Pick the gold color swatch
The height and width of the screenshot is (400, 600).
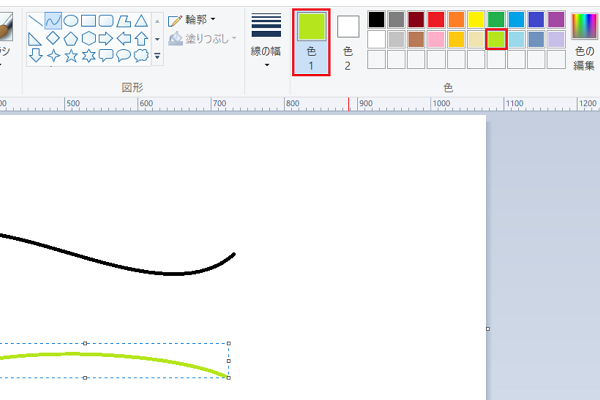(x=456, y=39)
